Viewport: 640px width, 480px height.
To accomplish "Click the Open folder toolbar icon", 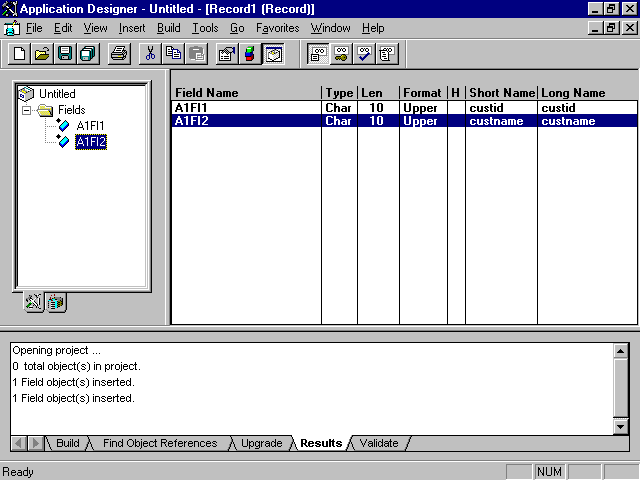I will [42, 54].
